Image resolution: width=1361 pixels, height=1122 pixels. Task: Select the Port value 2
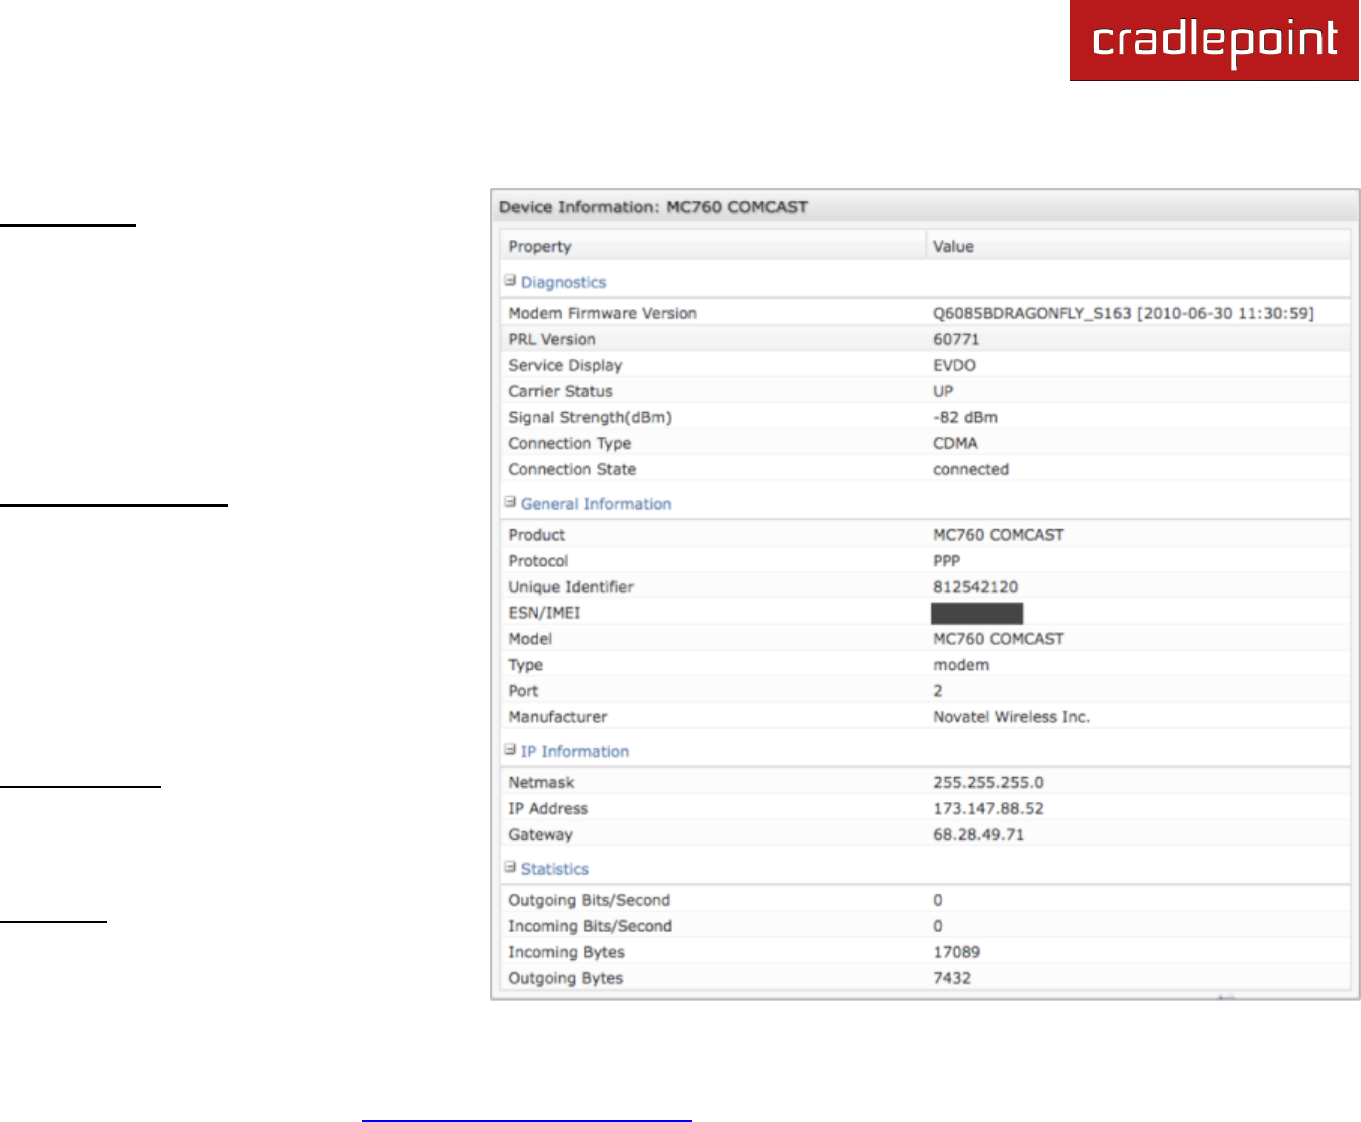(938, 691)
